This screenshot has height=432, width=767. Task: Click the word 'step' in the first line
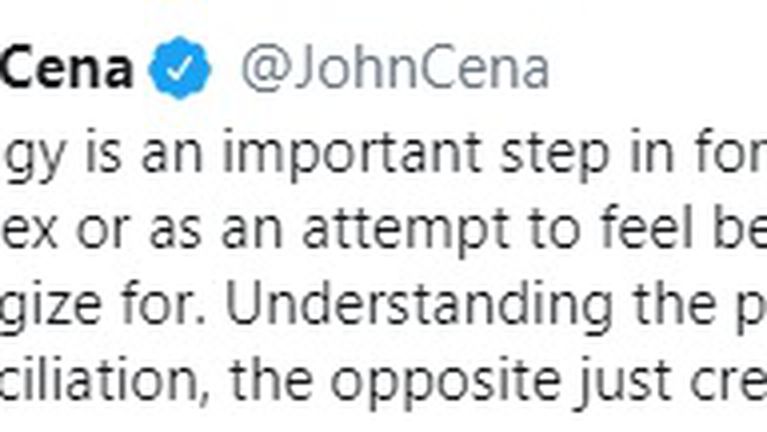[556, 154]
